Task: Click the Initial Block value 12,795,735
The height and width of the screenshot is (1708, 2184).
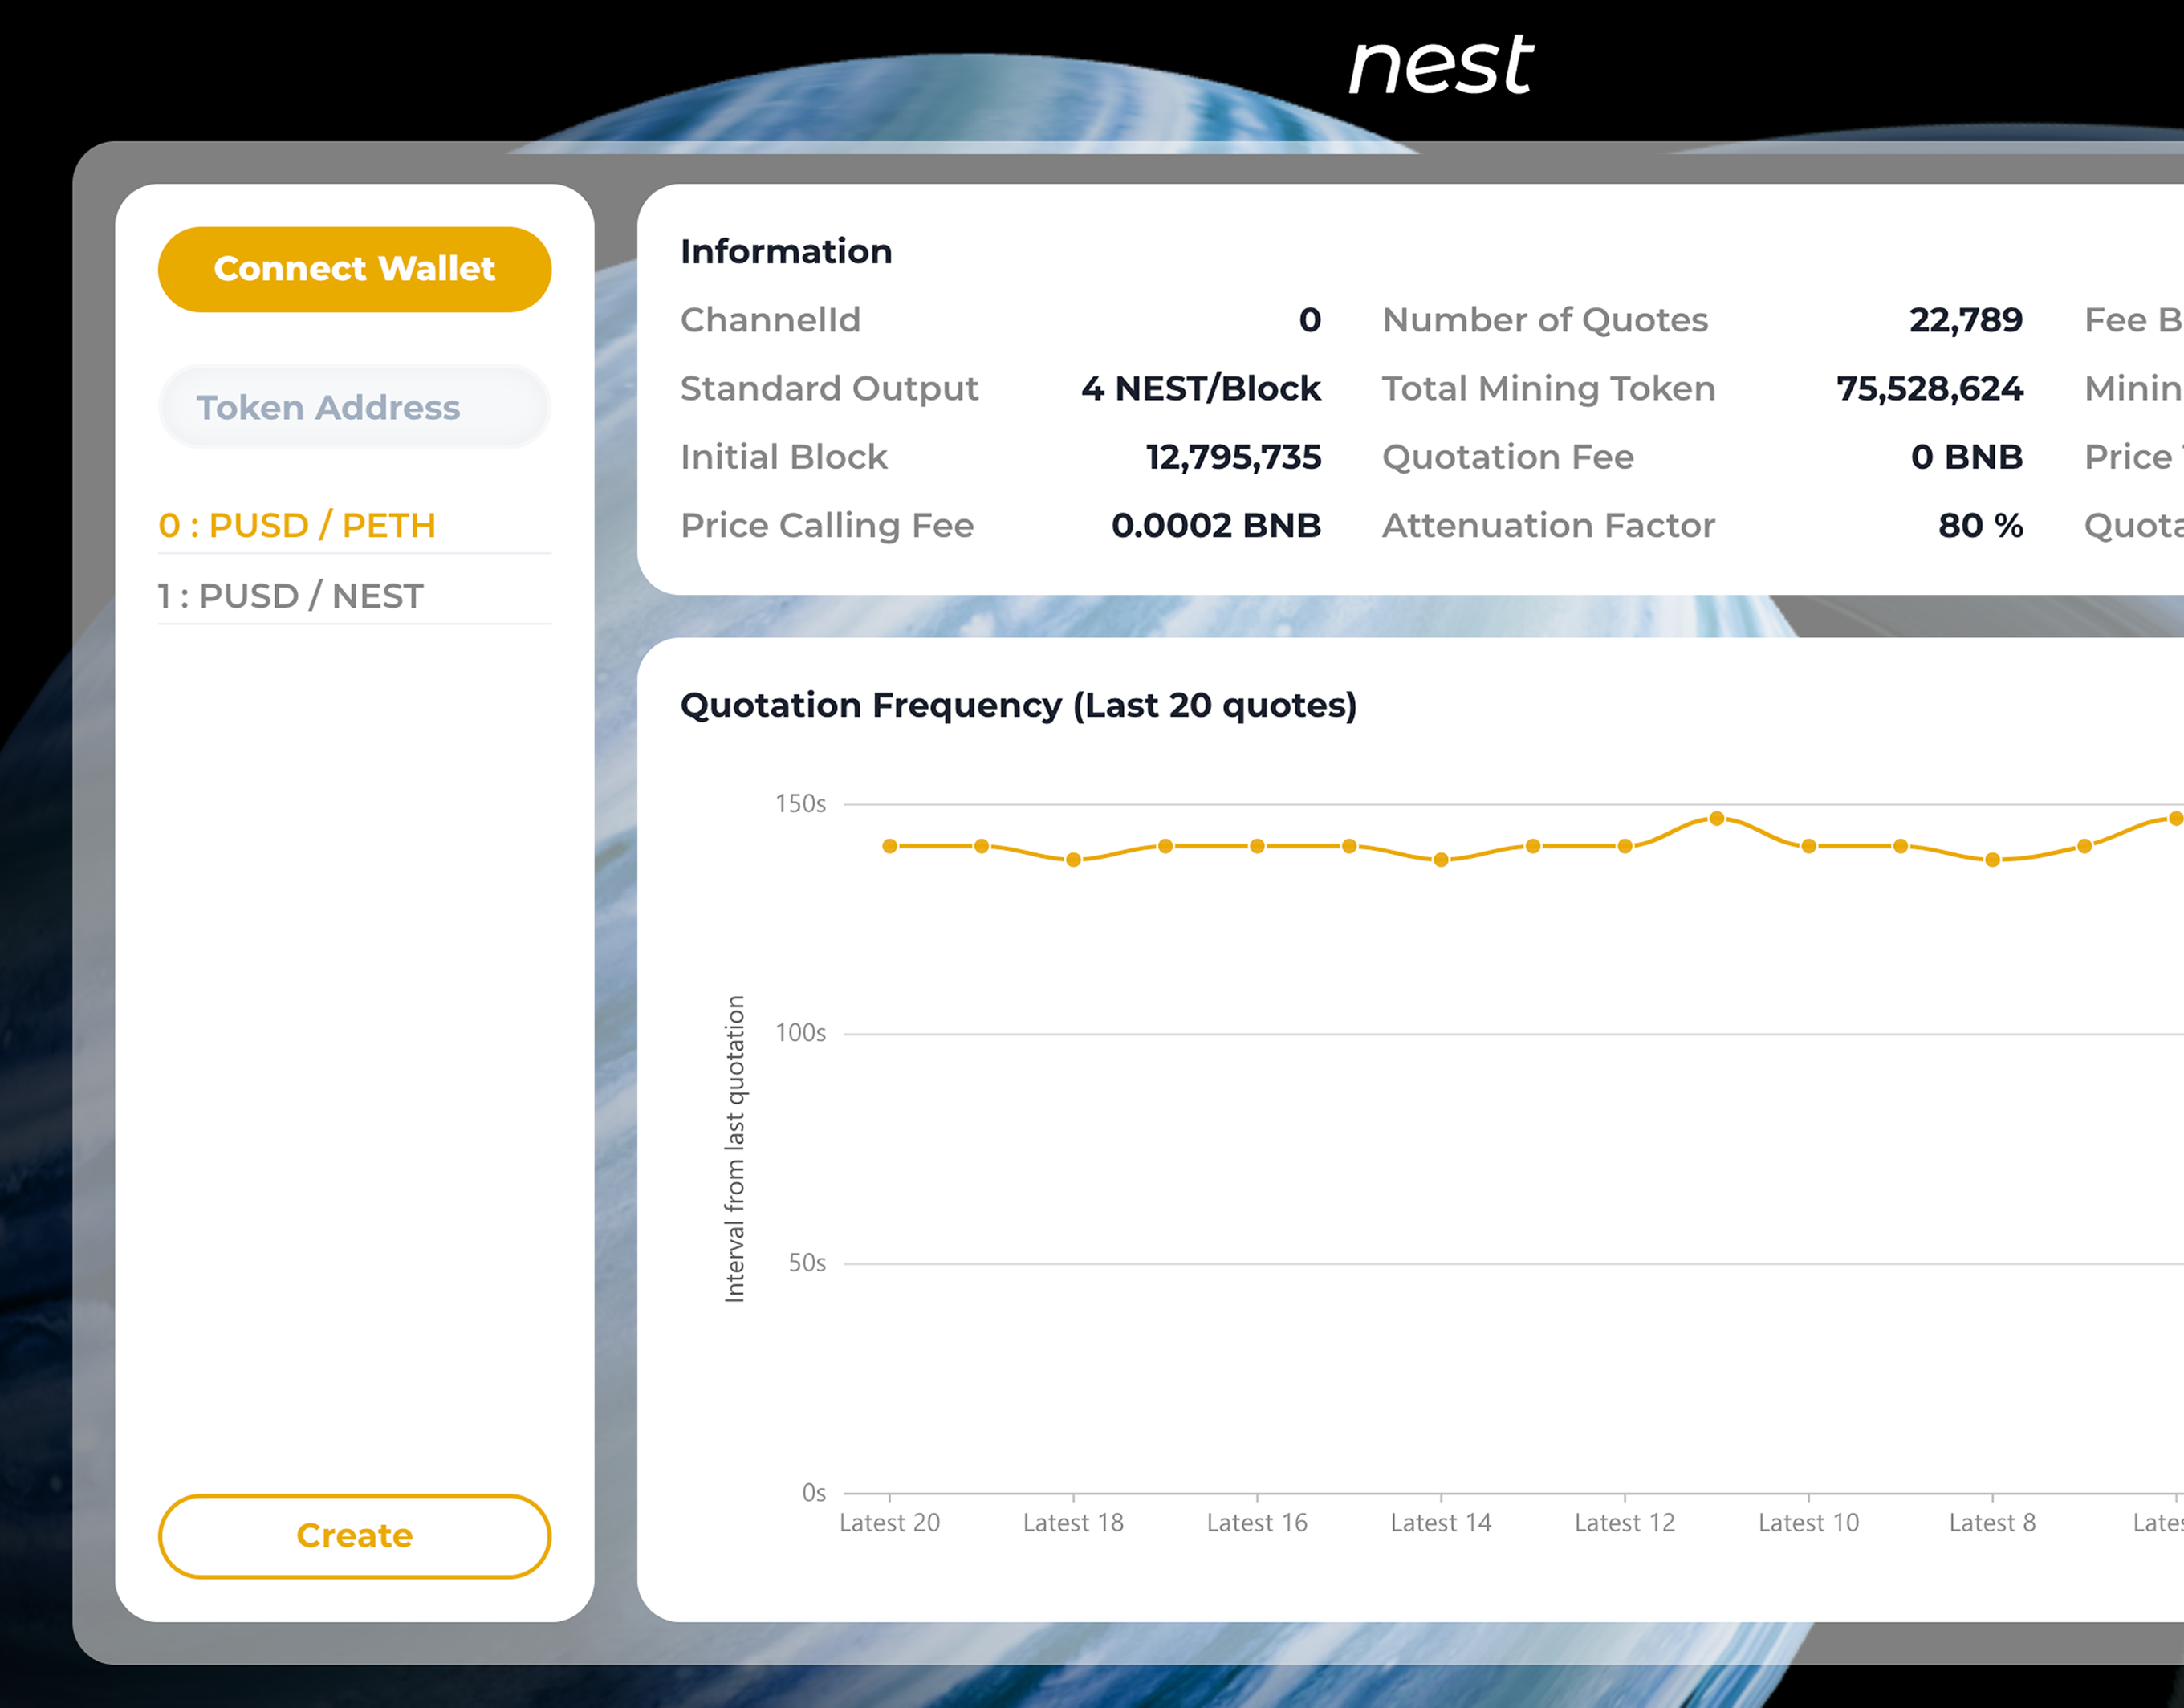Action: tap(1233, 457)
